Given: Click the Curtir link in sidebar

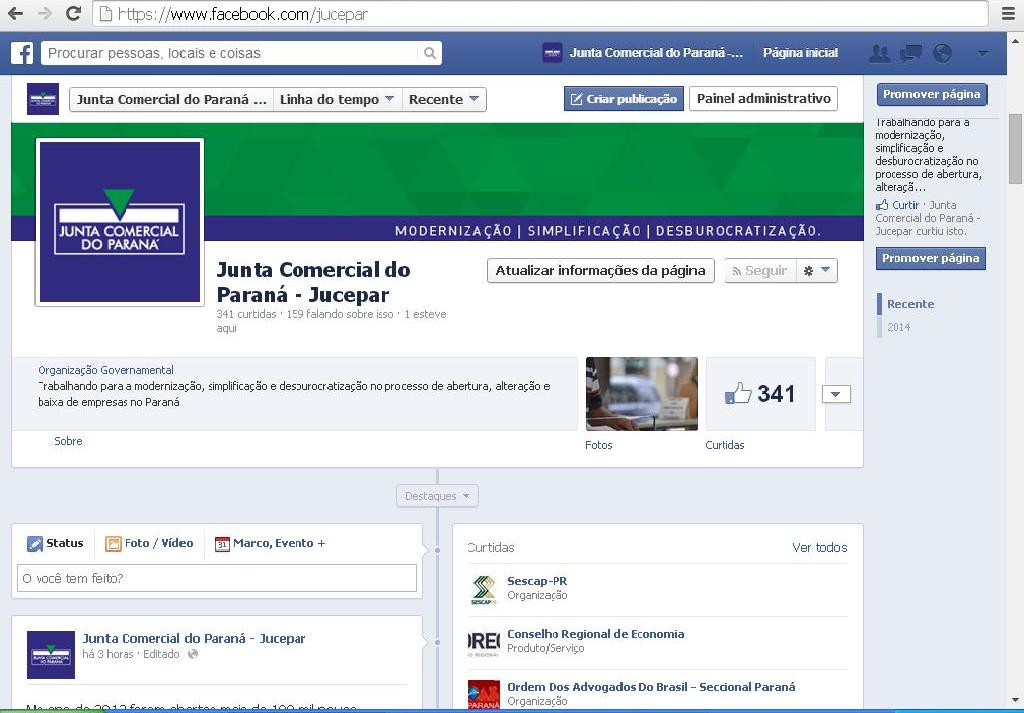Looking at the screenshot, I should [905, 205].
